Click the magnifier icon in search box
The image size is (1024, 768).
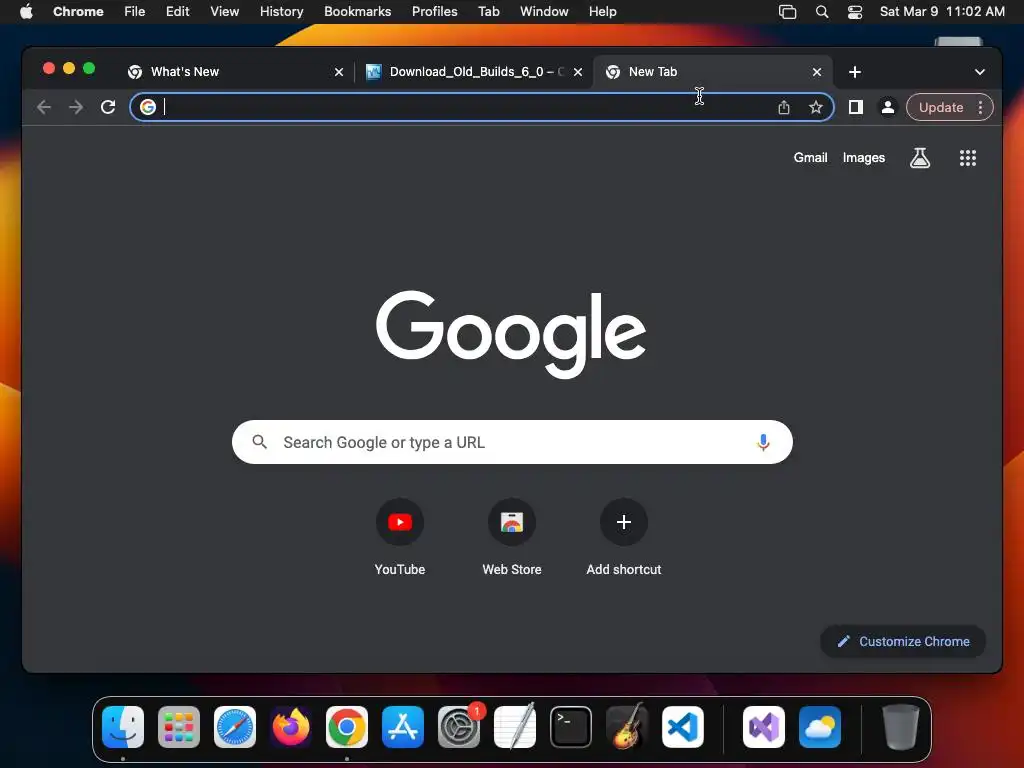click(x=259, y=442)
